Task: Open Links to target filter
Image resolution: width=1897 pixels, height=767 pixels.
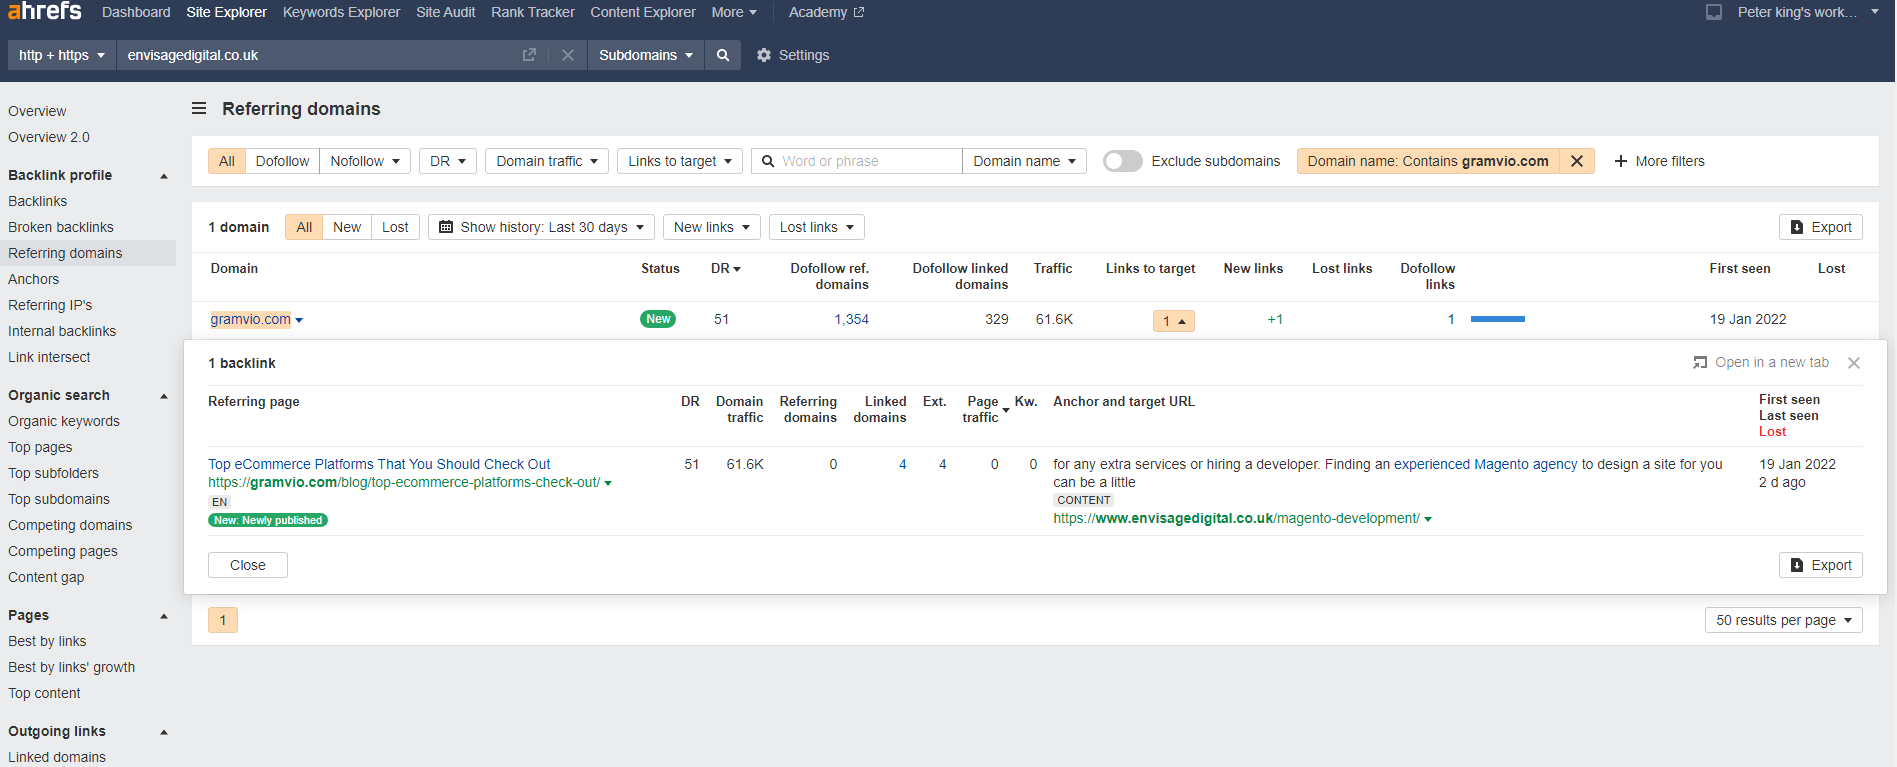Action: (680, 161)
